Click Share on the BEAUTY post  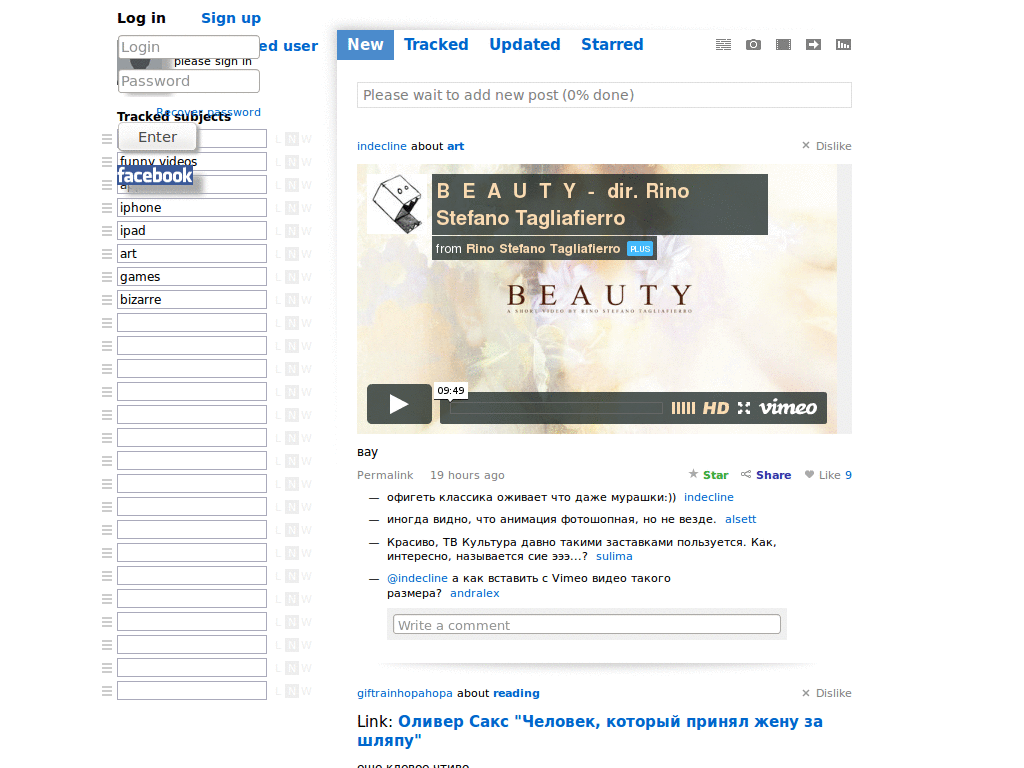click(773, 475)
